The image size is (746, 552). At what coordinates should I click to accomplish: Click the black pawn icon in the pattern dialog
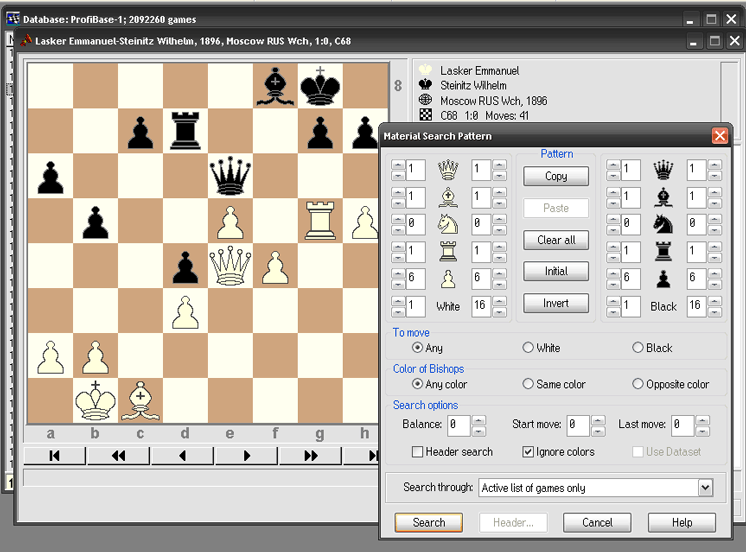663,279
